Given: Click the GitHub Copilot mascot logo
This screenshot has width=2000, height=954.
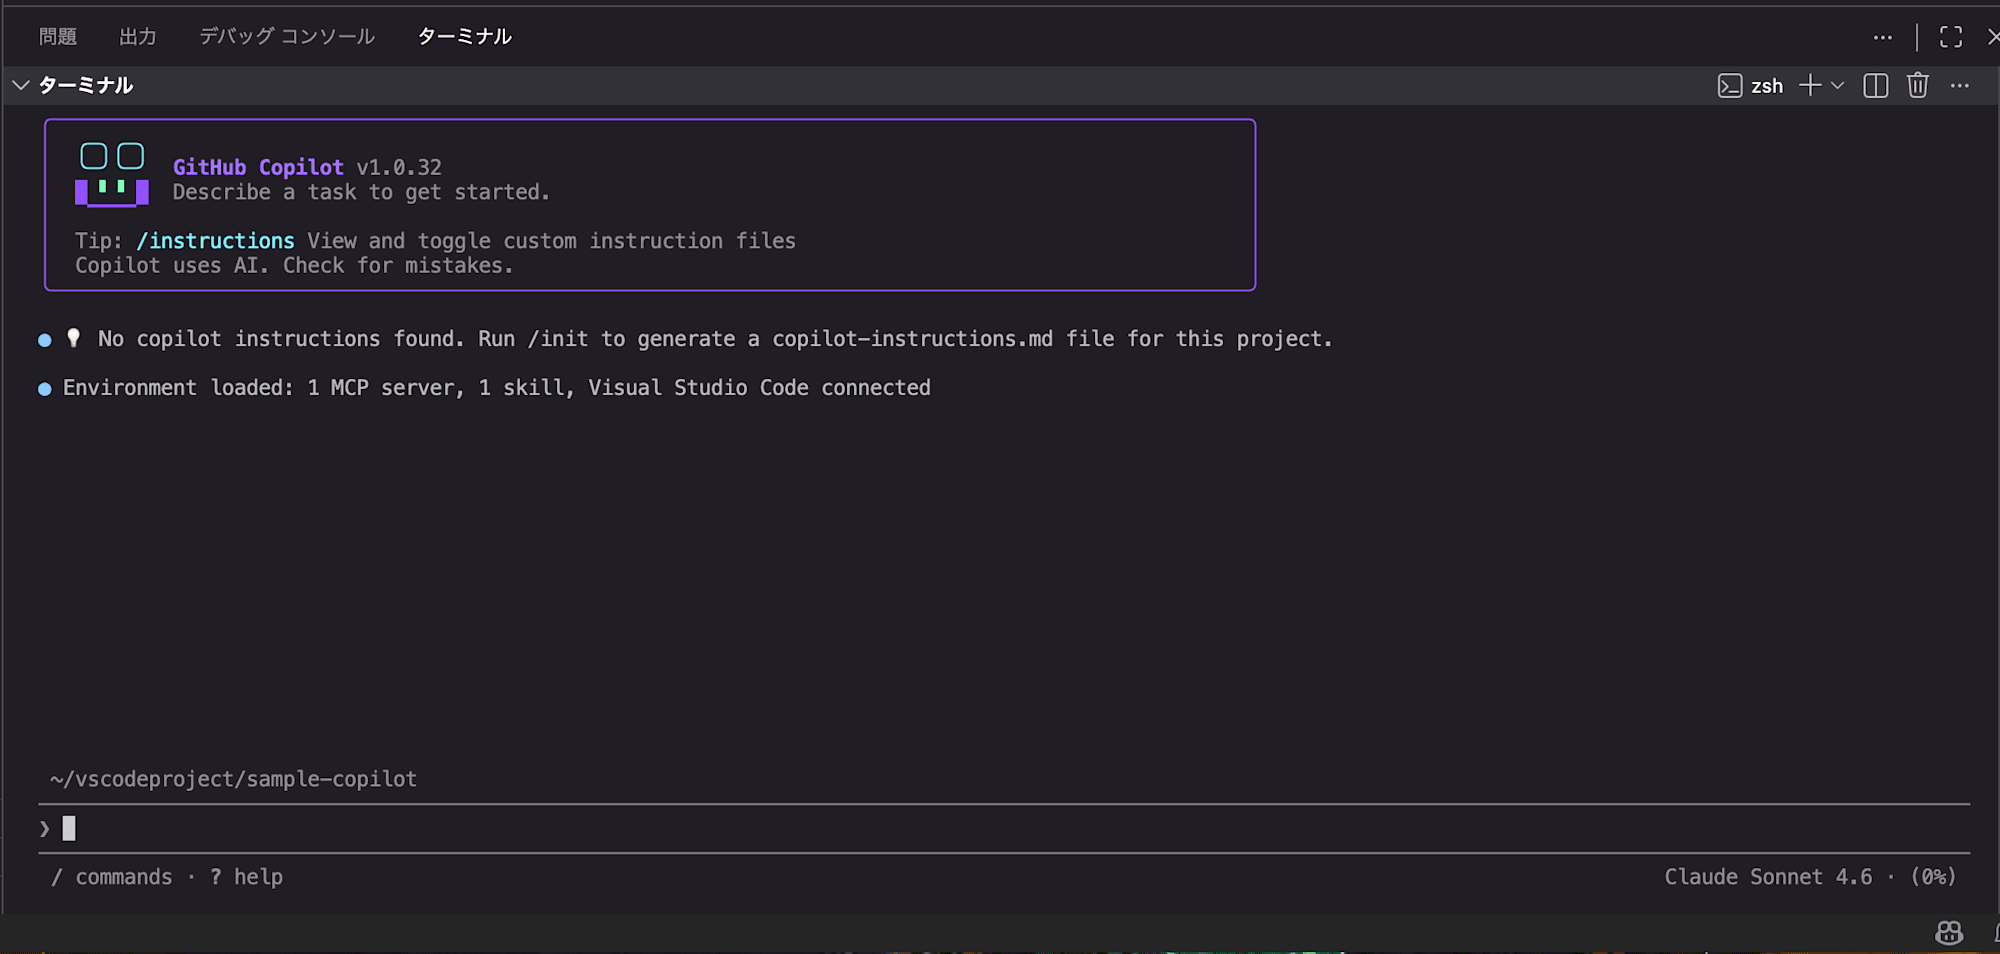Looking at the screenshot, I should click(112, 174).
